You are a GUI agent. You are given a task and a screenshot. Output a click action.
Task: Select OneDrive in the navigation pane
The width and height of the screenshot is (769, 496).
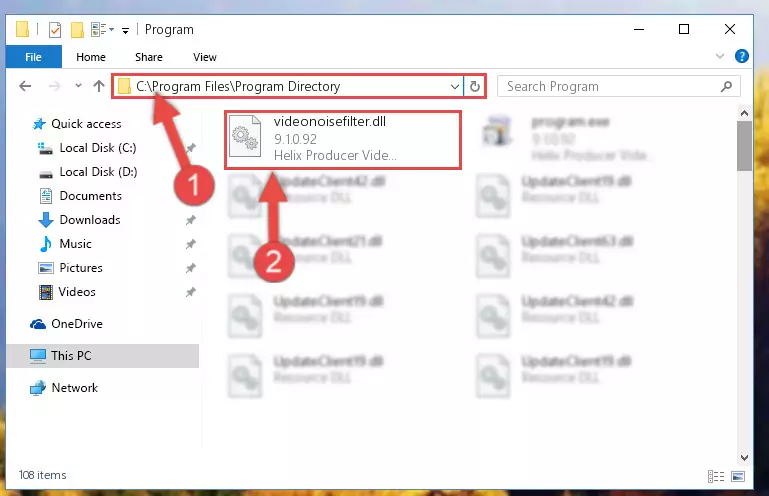[77, 324]
